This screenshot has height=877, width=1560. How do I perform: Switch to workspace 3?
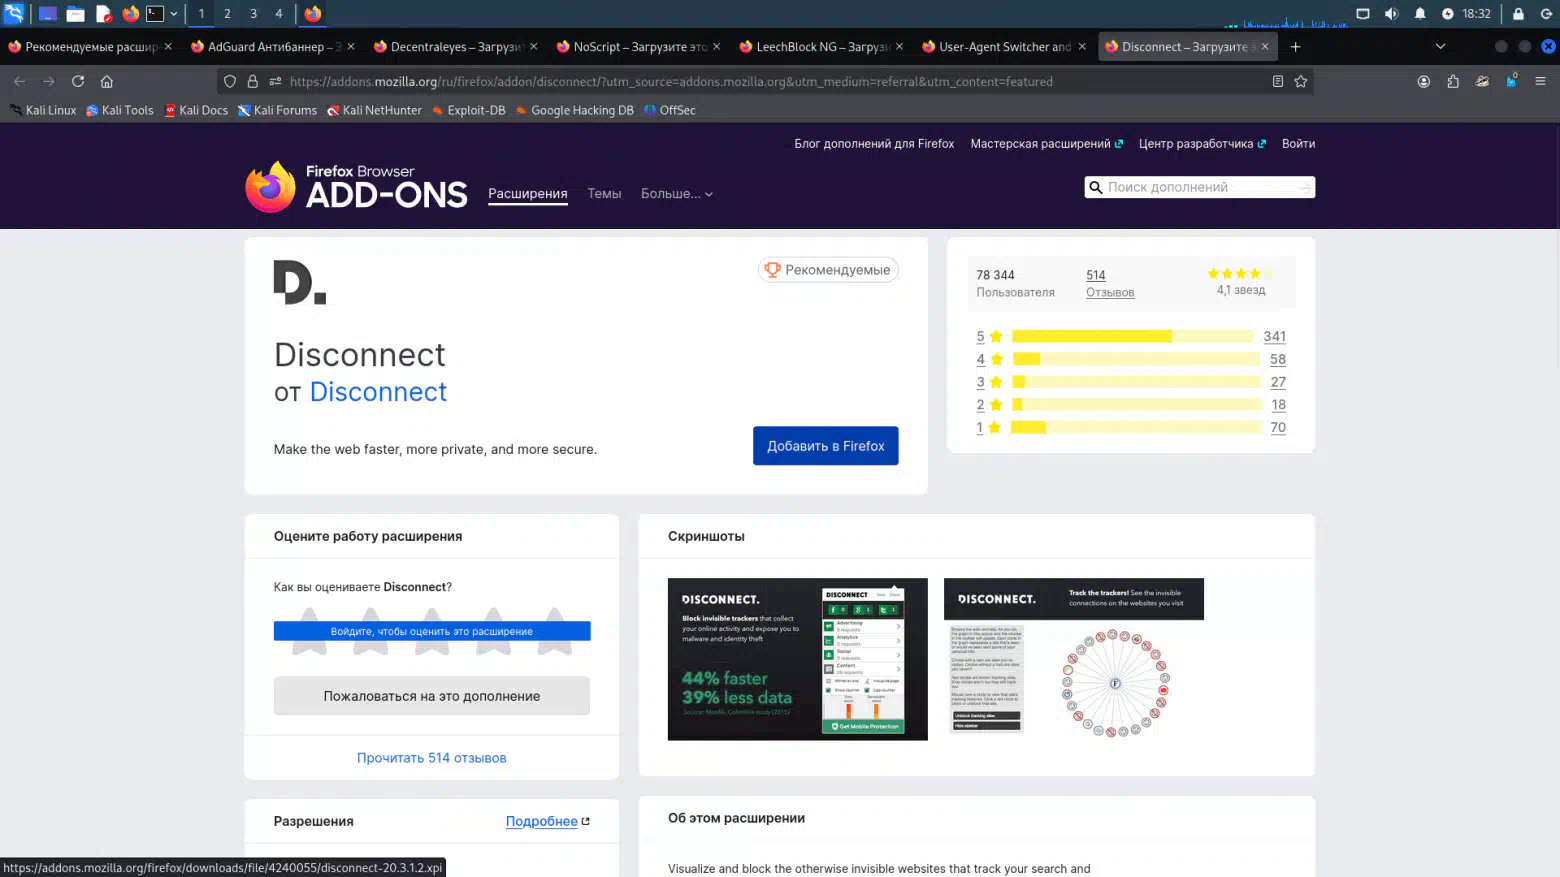(x=253, y=14)
